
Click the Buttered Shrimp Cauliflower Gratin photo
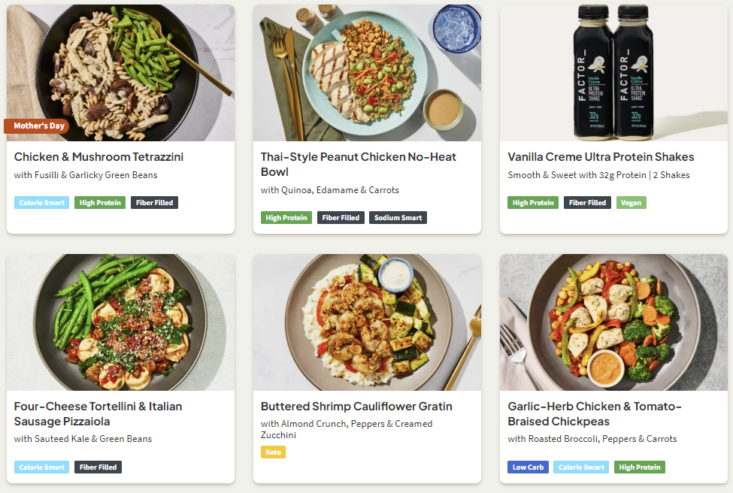coord(366,322)
